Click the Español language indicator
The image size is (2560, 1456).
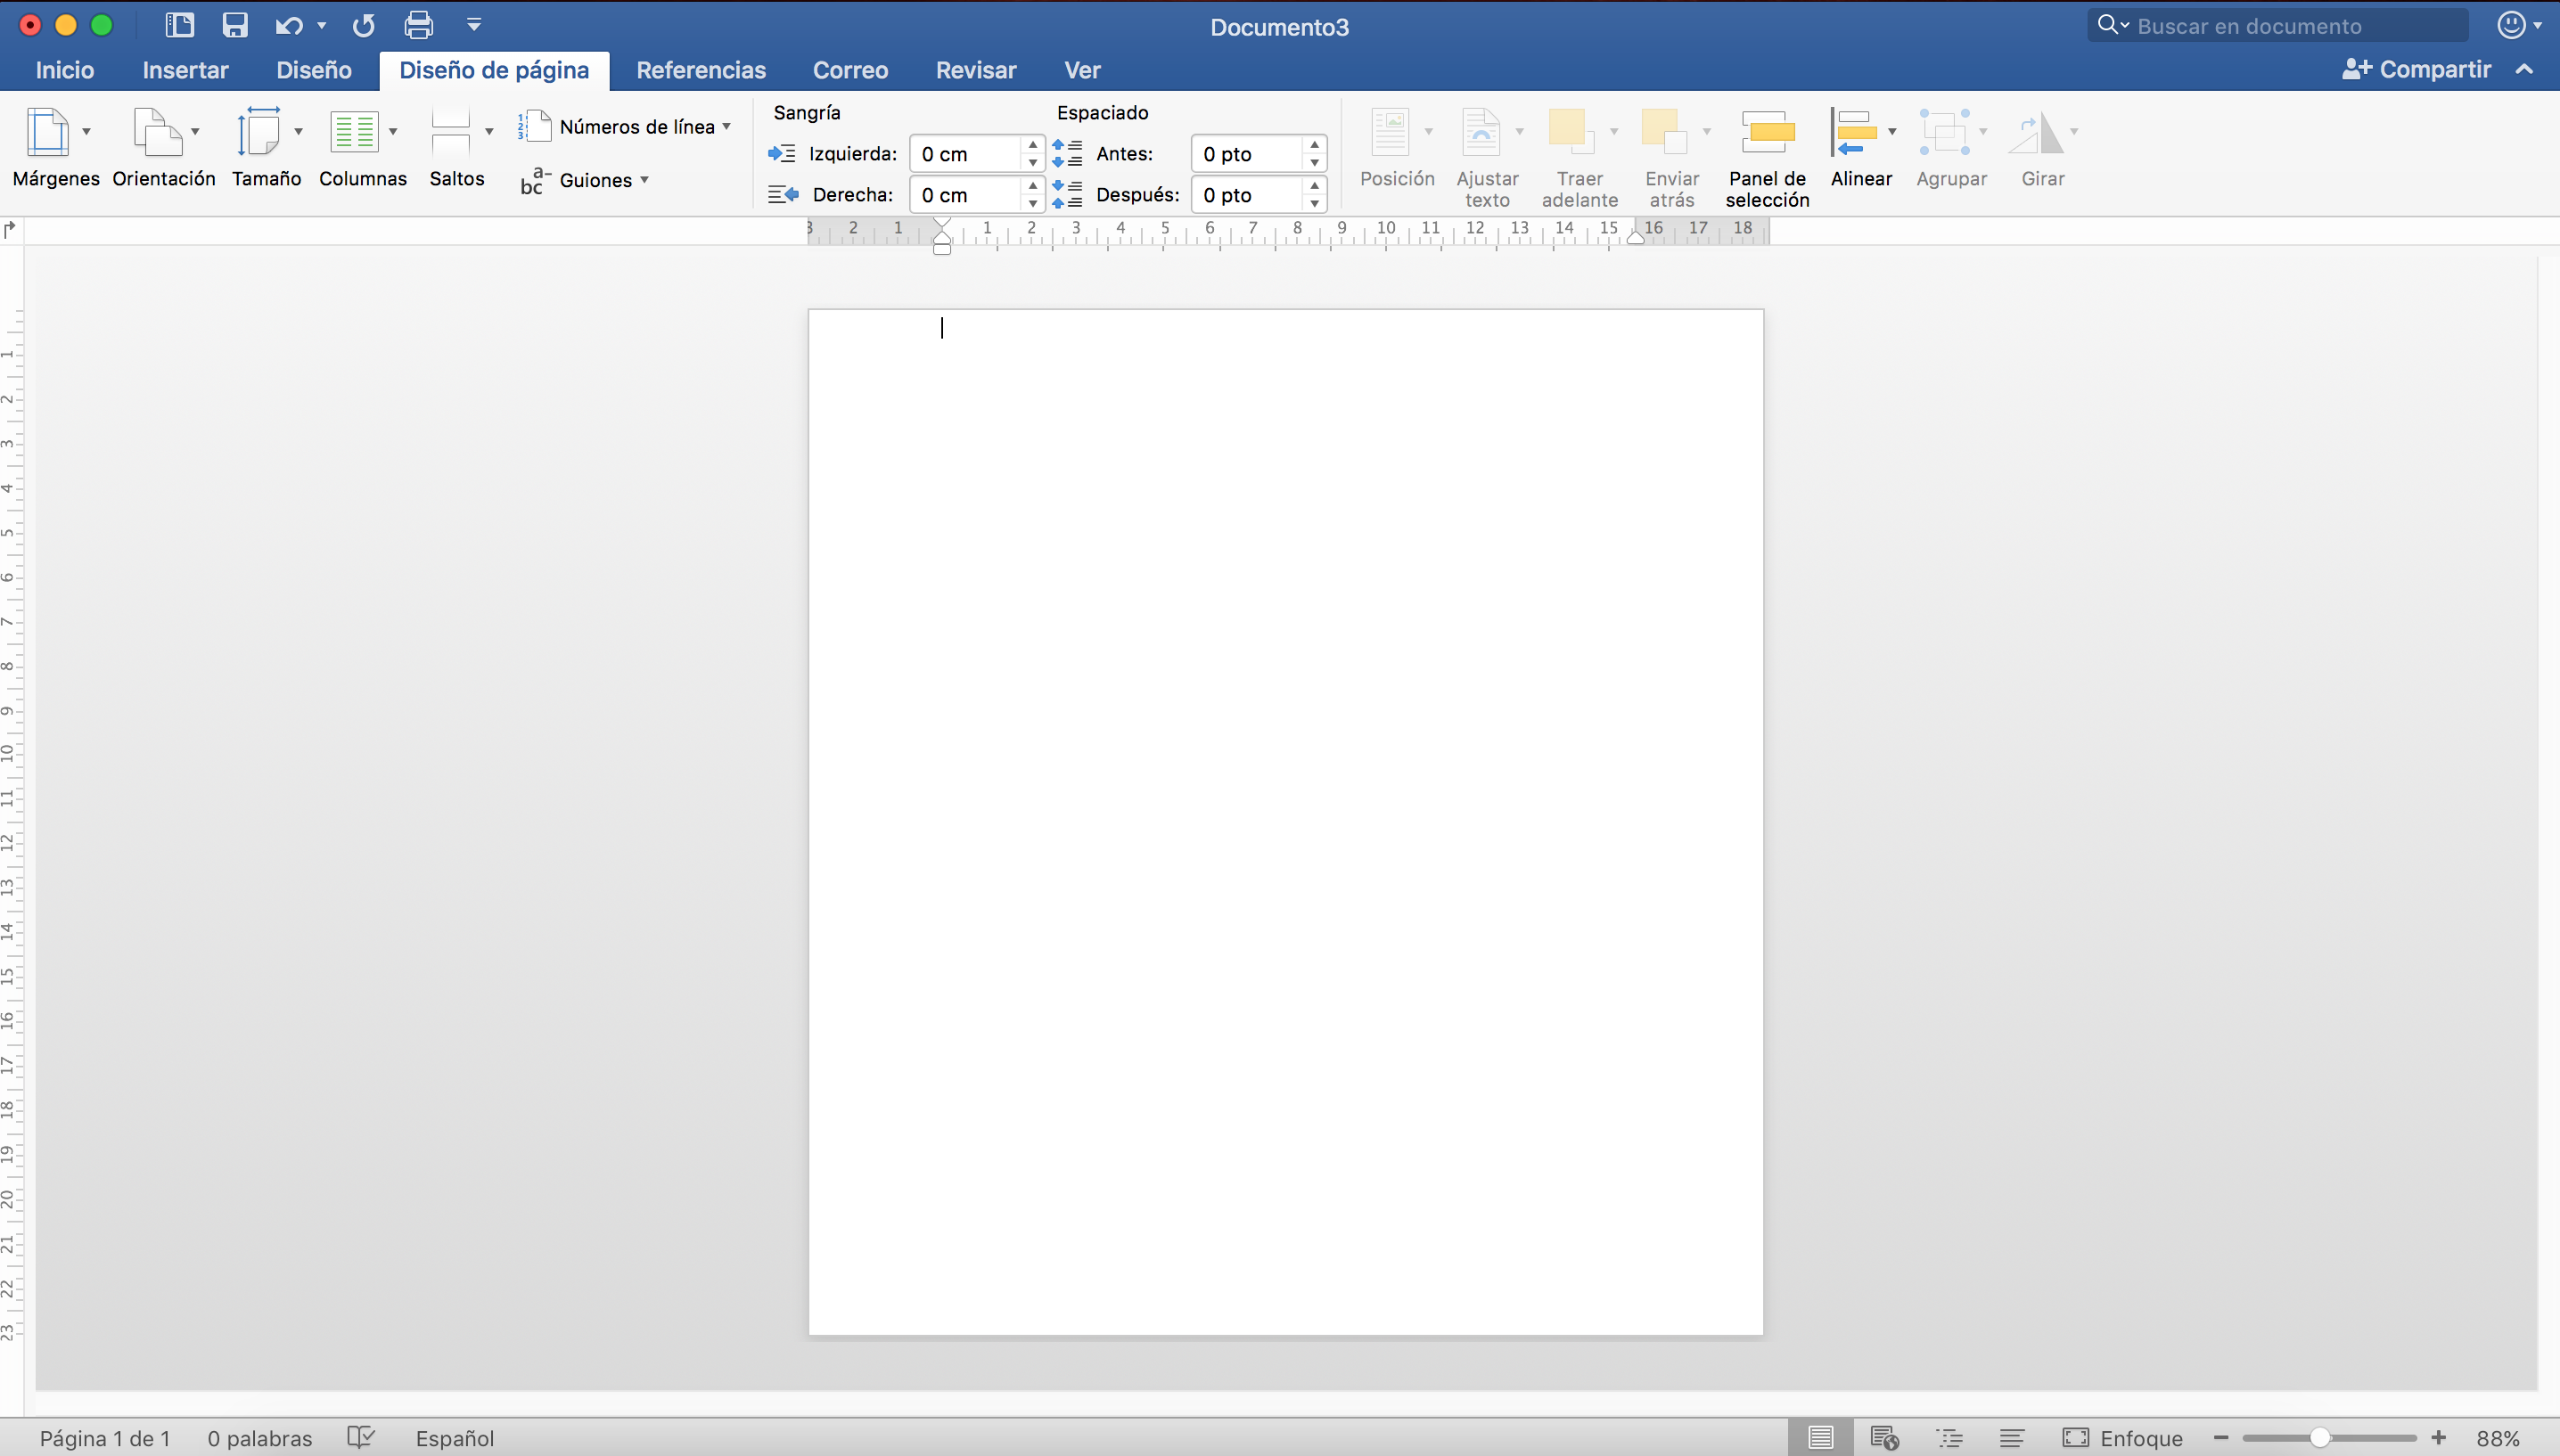[x=455, y=1438]
